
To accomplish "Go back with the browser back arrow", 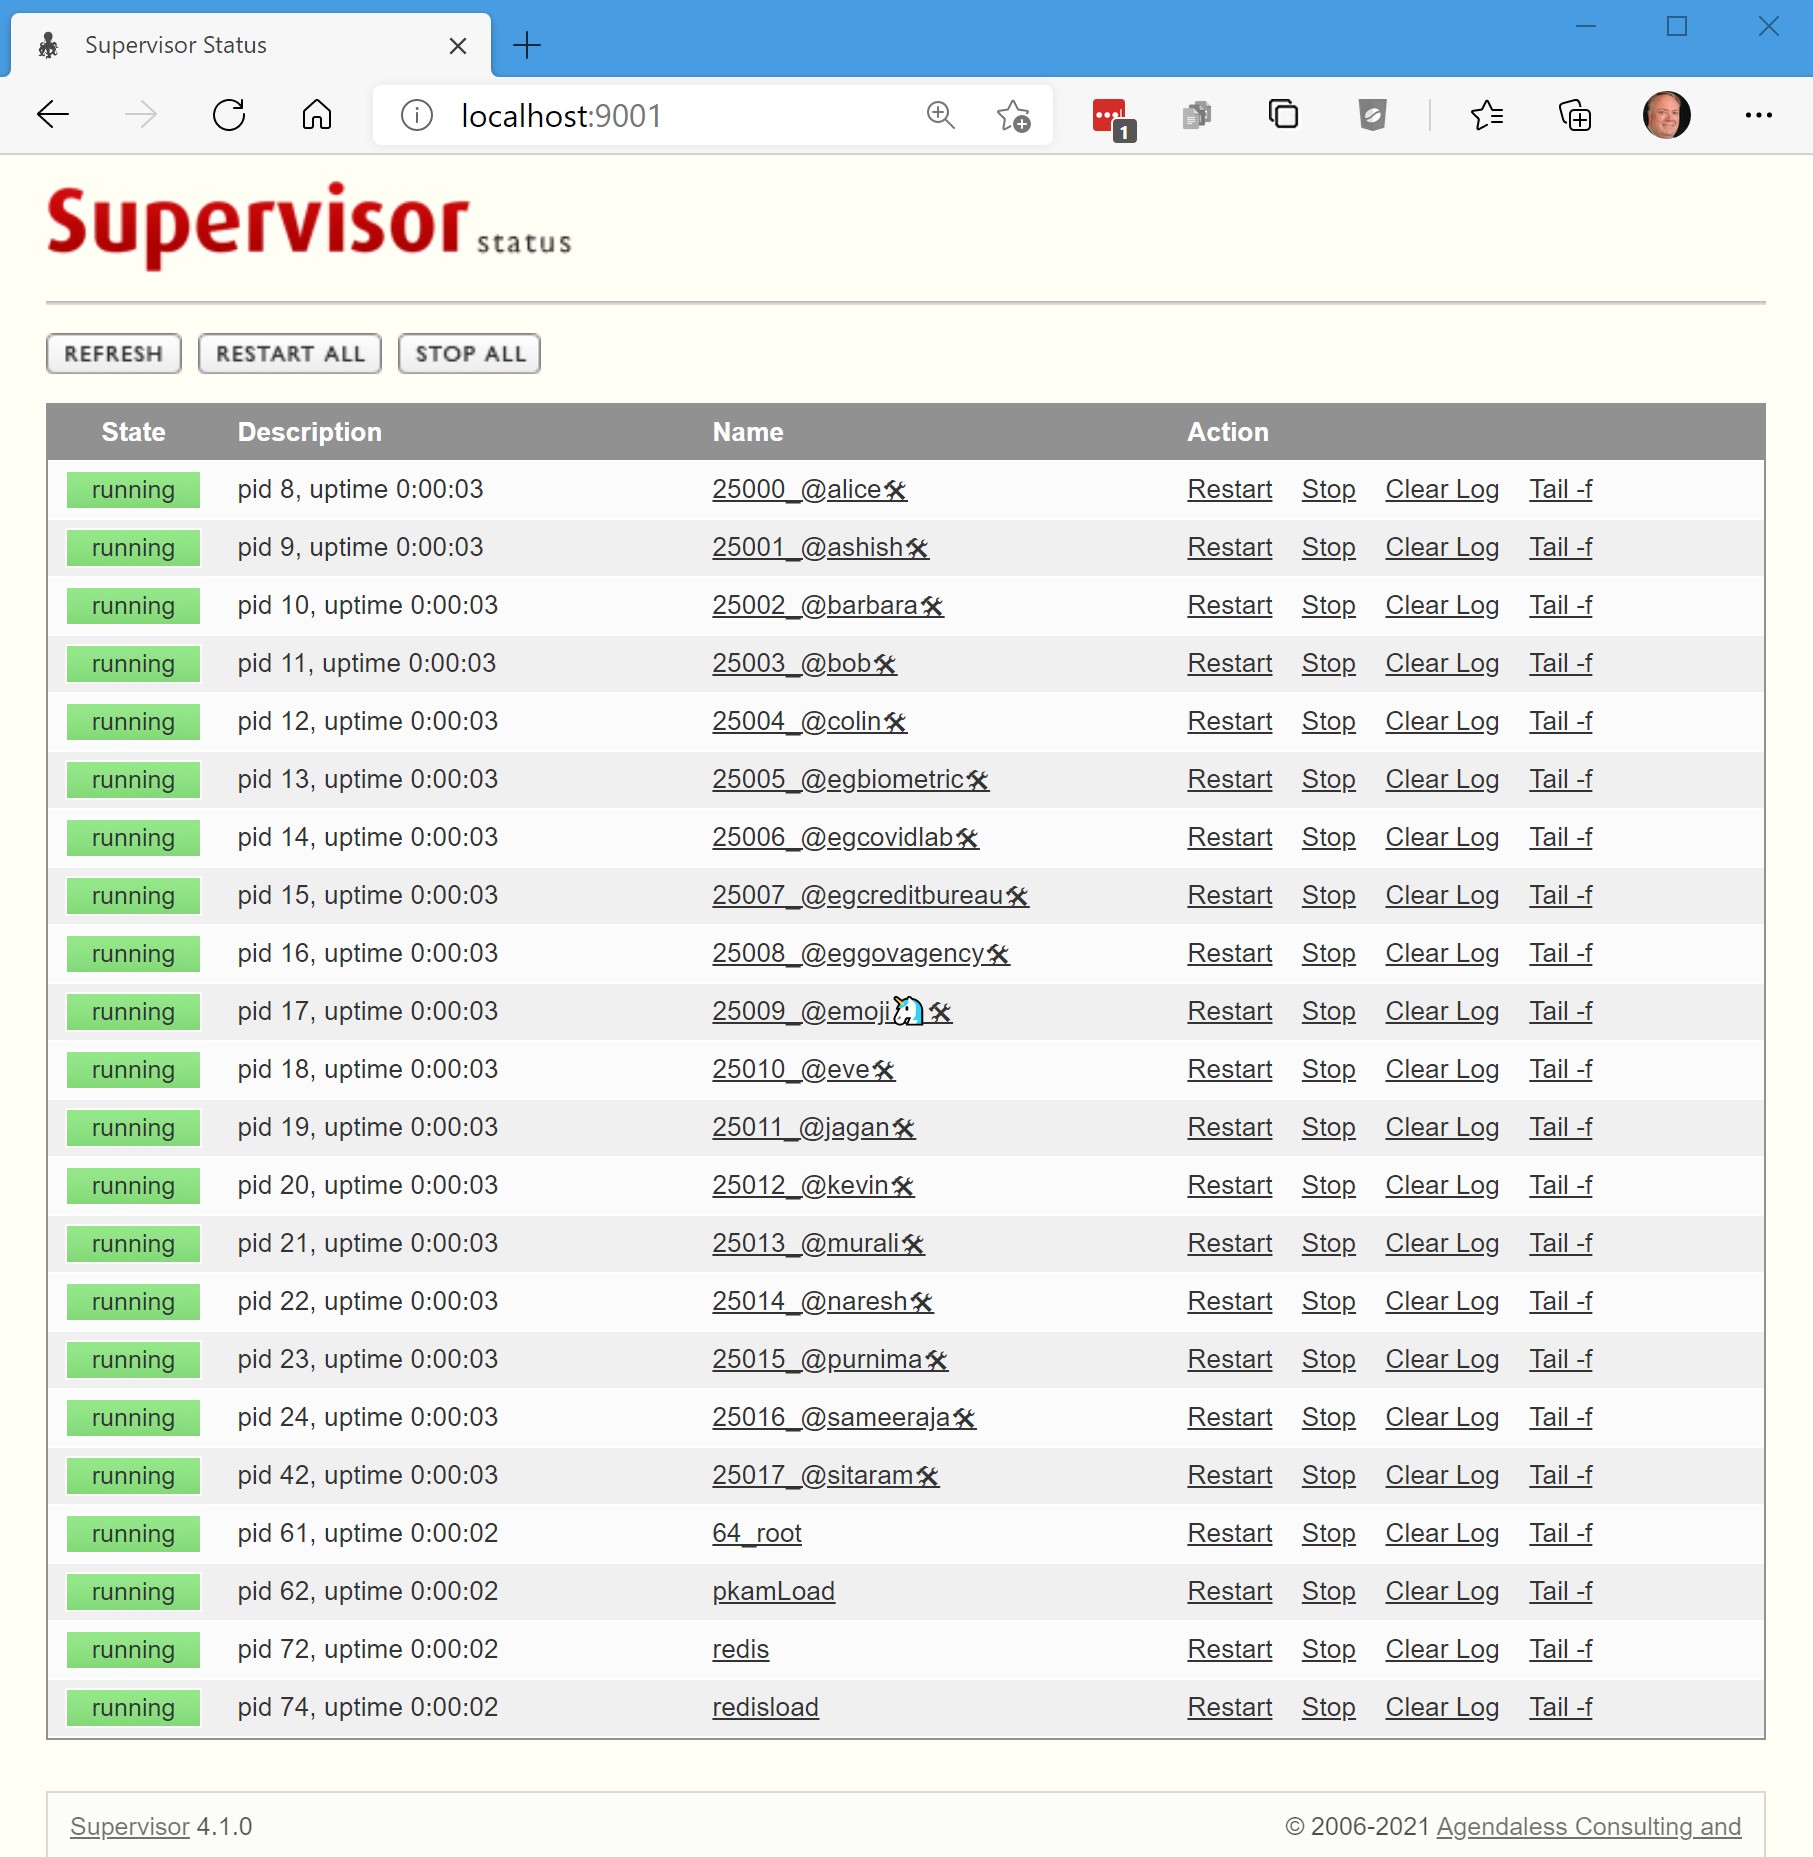I will (53, 116).
